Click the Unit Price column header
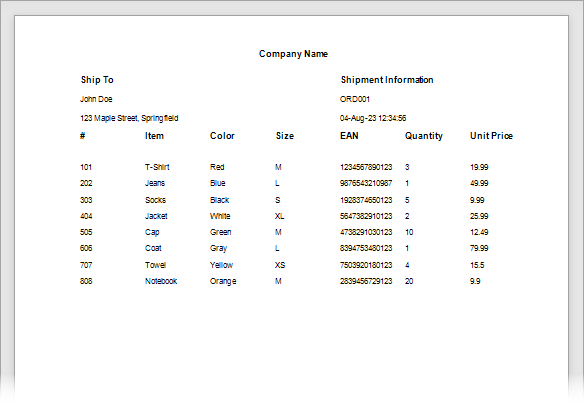The width and height of the screenshot is (584, 404). point(491,136)
